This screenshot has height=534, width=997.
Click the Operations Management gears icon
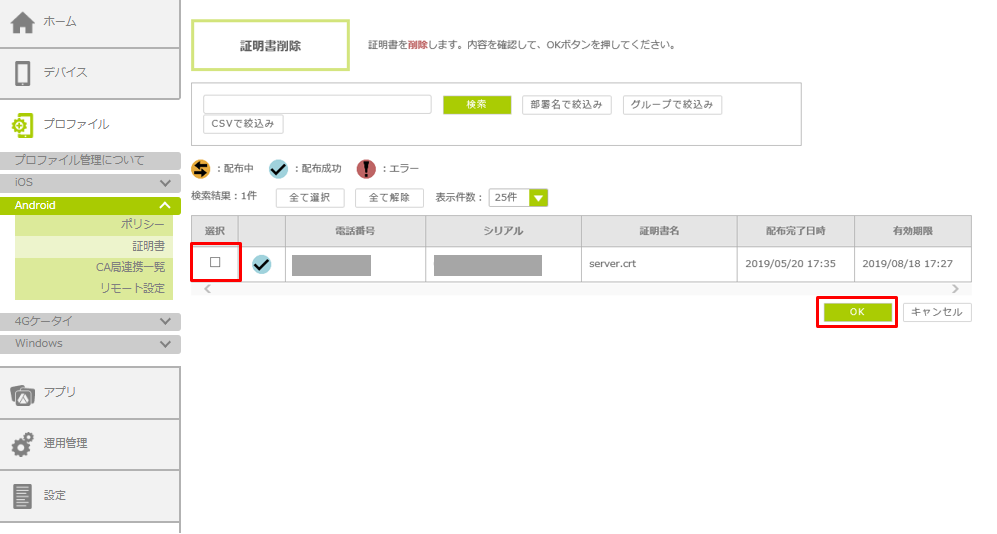[22, 444]
